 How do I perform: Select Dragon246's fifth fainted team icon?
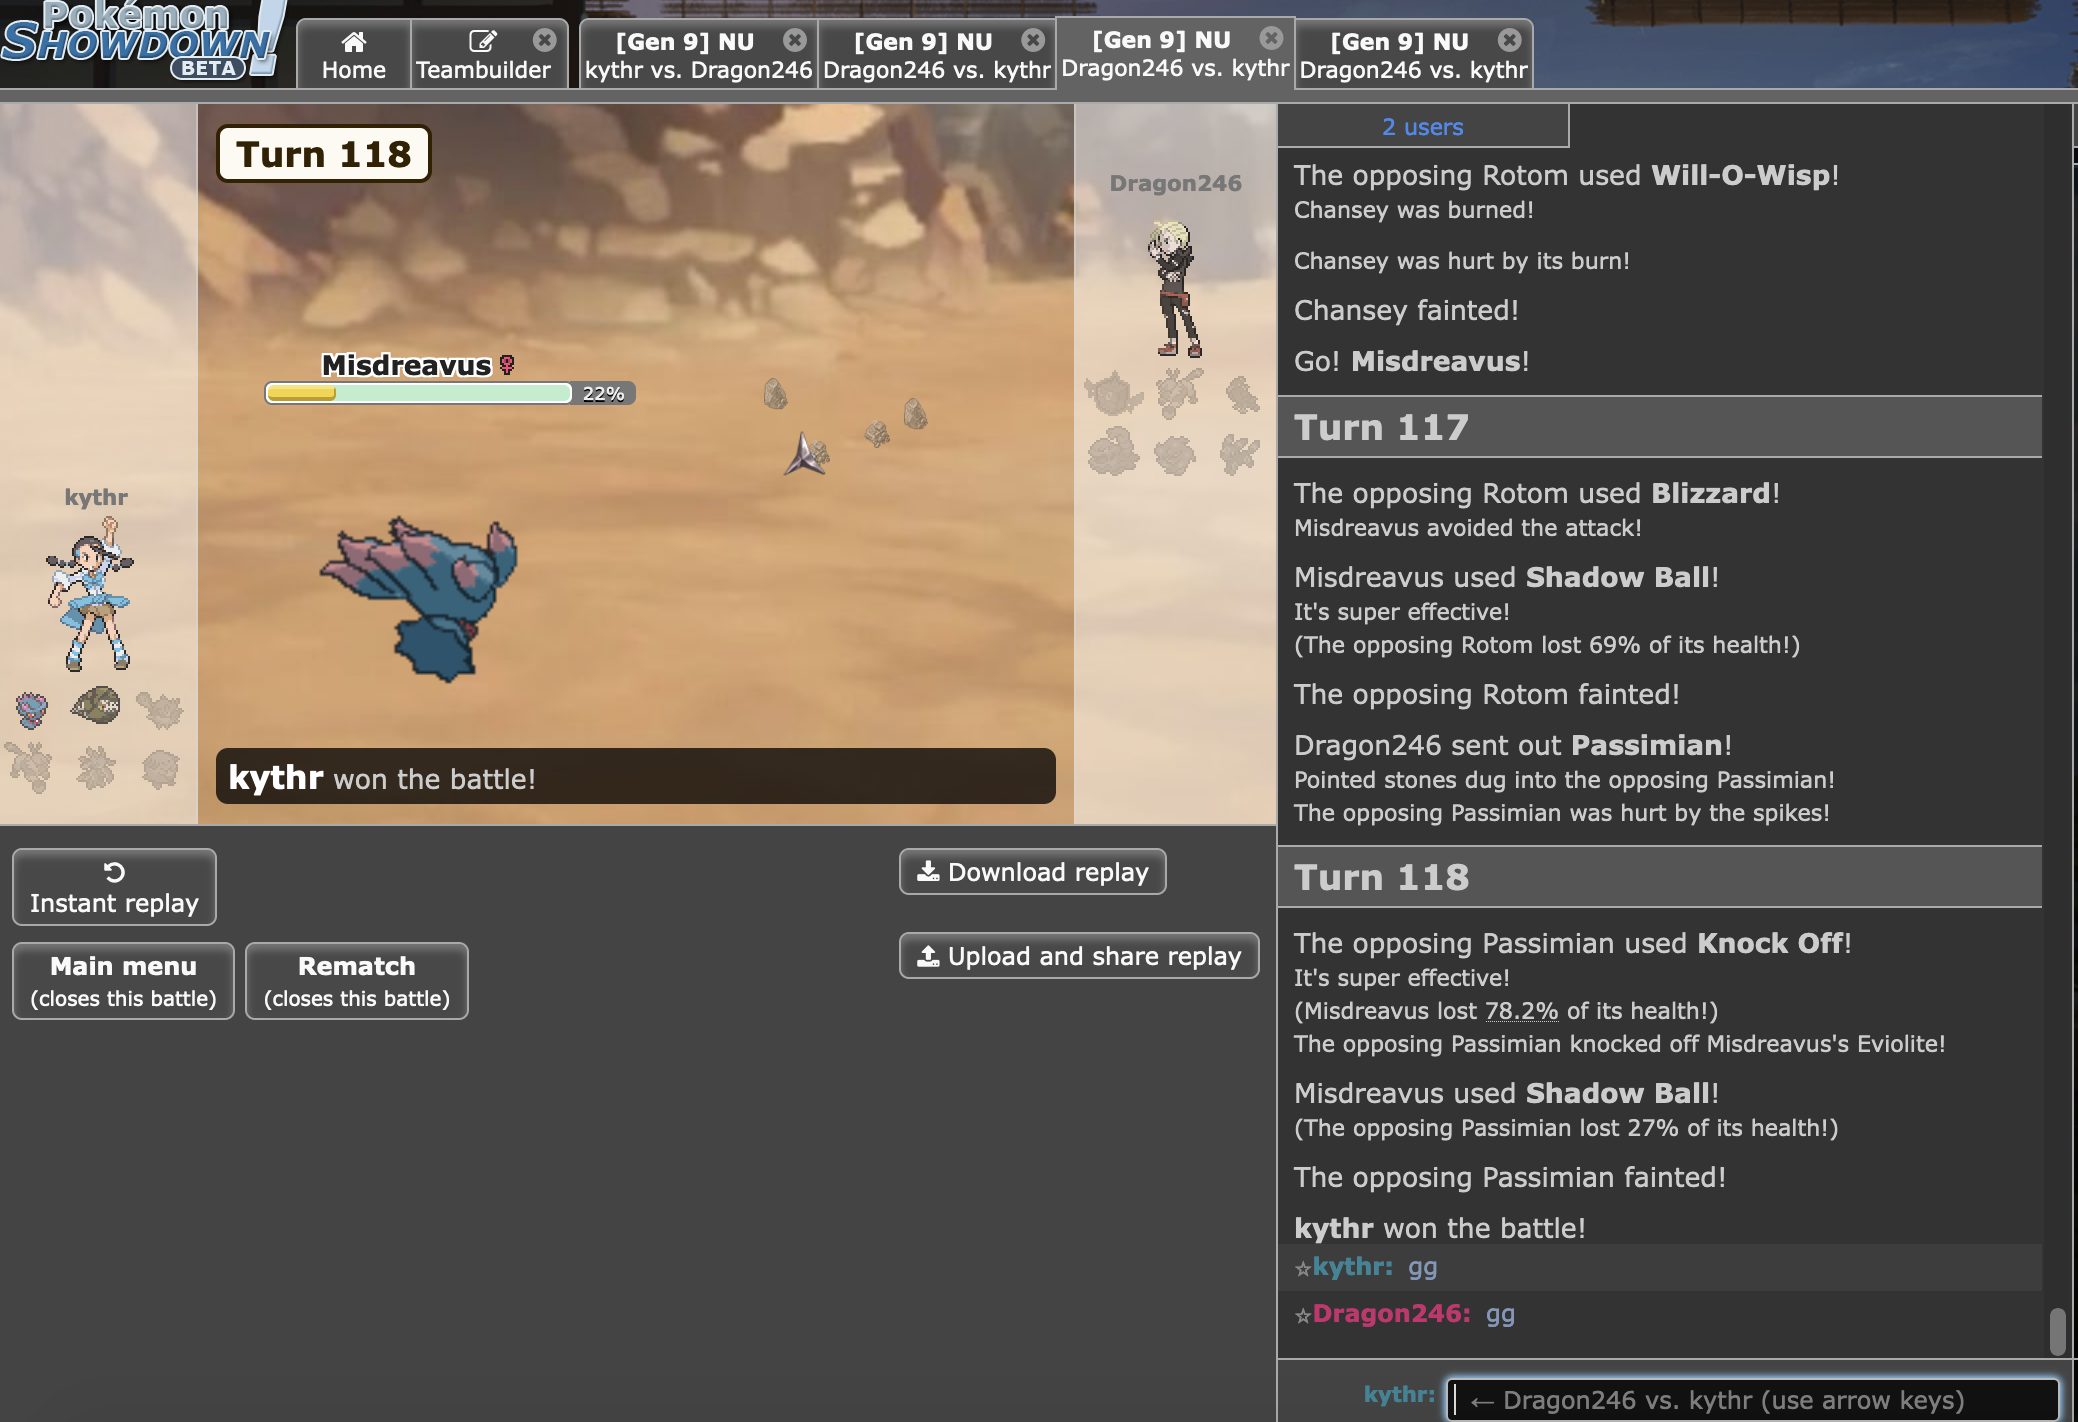point(1175,455)
